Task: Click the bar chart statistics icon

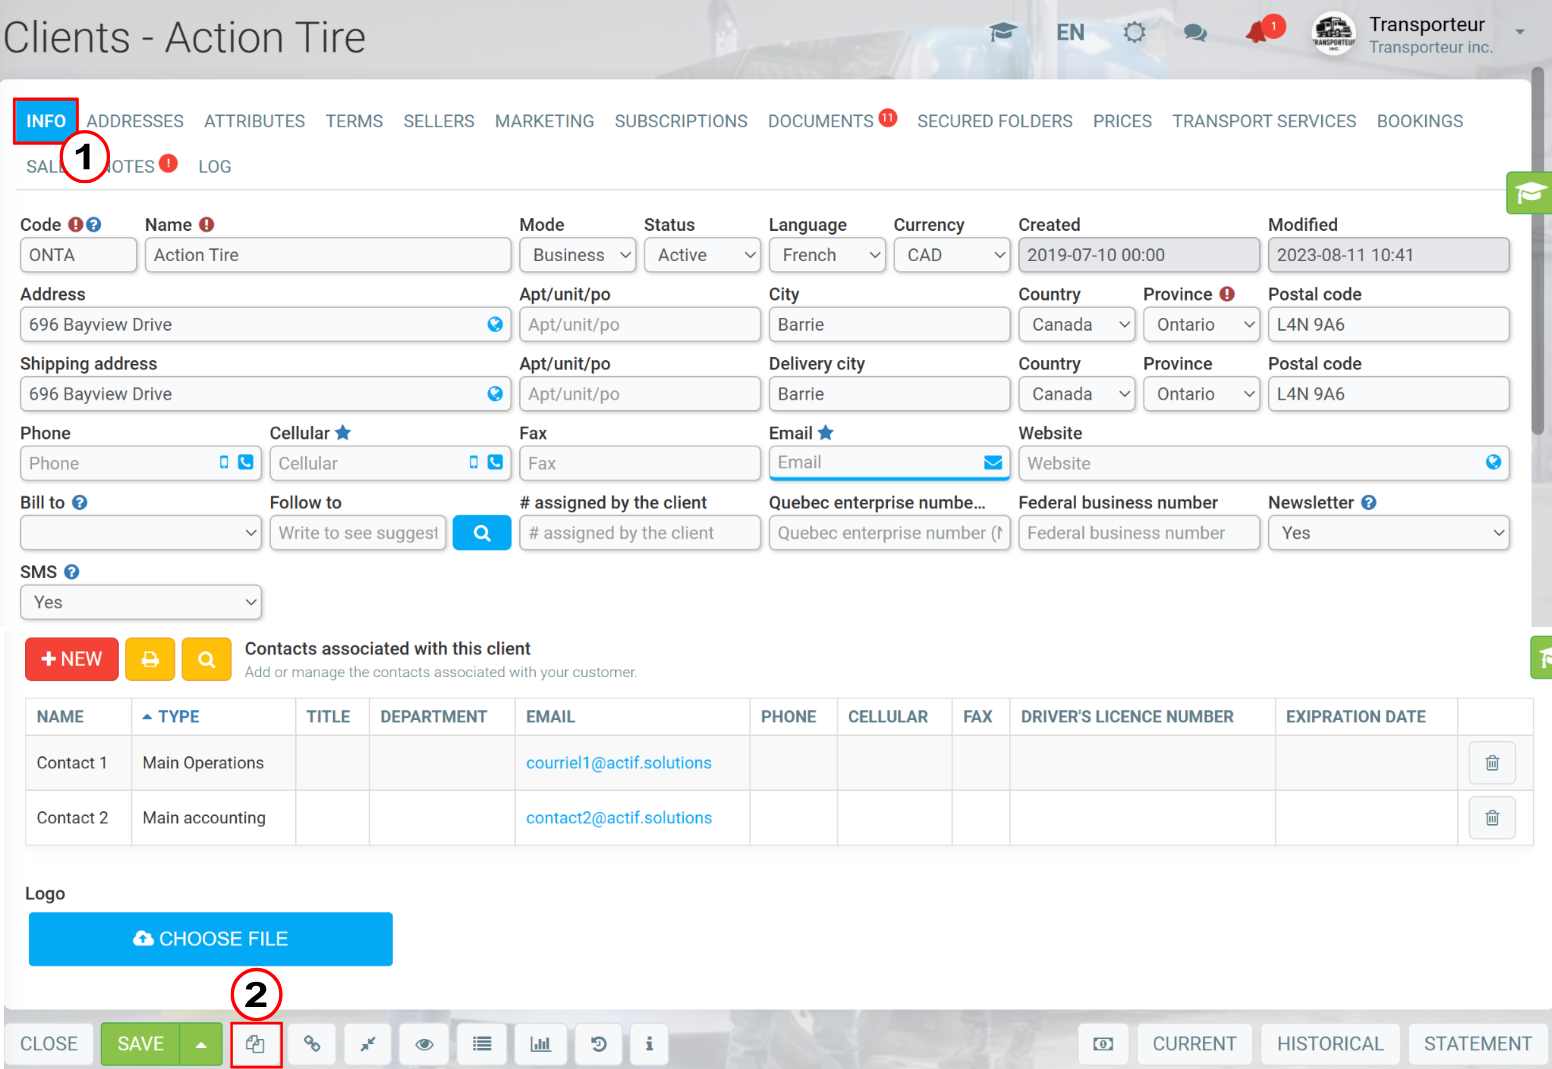Action: coord(540,1044)
